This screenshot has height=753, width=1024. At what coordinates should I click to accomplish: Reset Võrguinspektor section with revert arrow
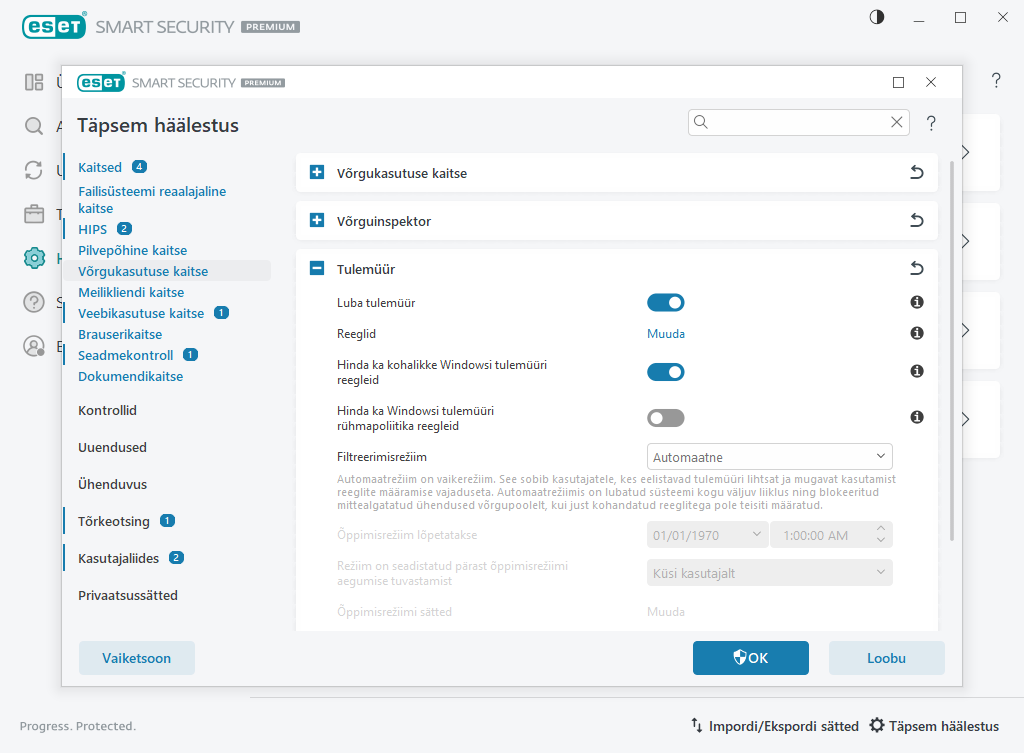(x=916, y=221)
